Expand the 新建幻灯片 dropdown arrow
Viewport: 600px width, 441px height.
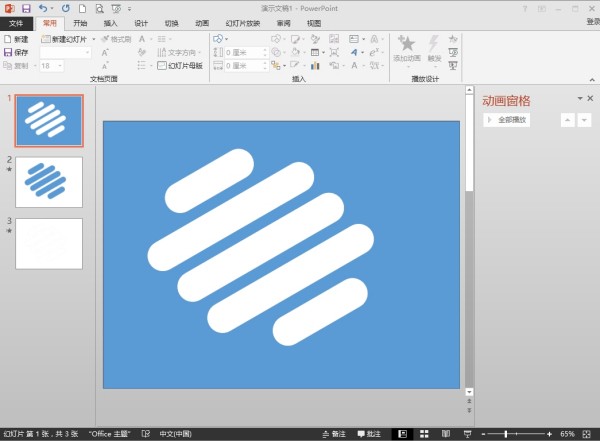[x=92, y=39]
